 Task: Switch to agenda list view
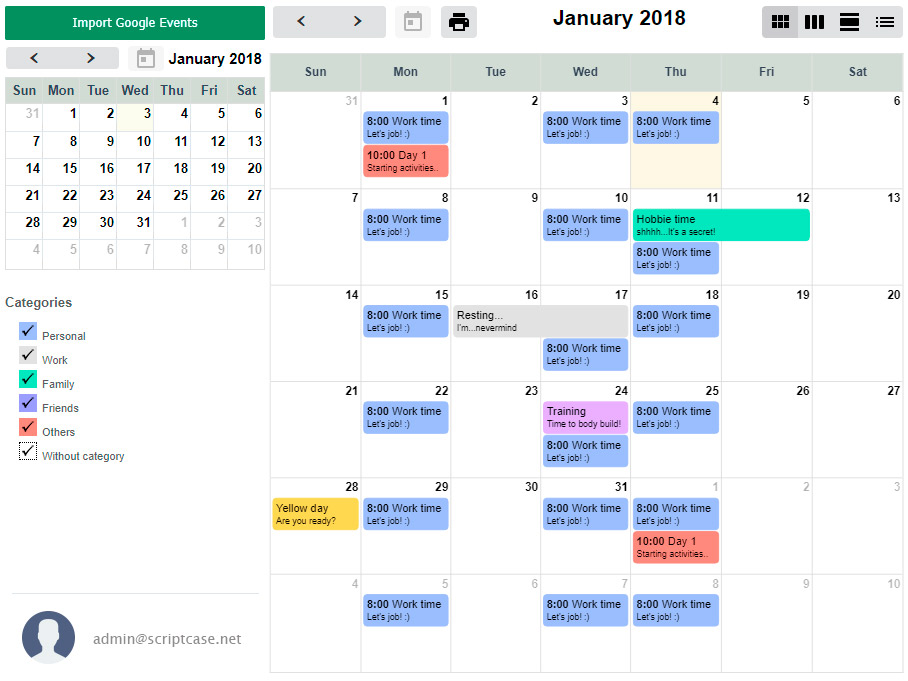[x=884, y=22]
